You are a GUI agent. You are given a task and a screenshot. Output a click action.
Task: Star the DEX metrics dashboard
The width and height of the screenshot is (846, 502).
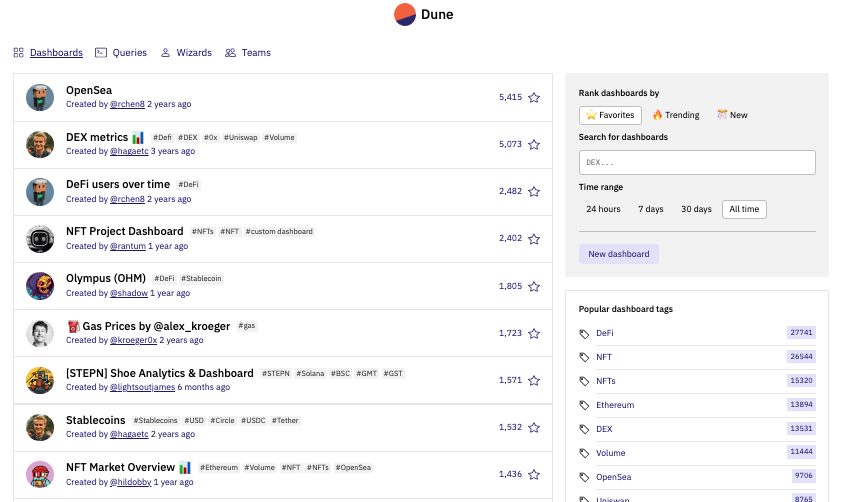click(x=534, y=145)
